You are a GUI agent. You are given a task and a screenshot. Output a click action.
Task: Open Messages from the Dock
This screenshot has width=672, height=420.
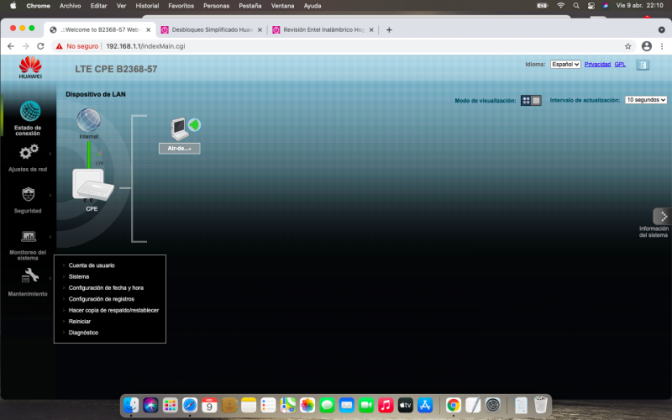[327, 405]
